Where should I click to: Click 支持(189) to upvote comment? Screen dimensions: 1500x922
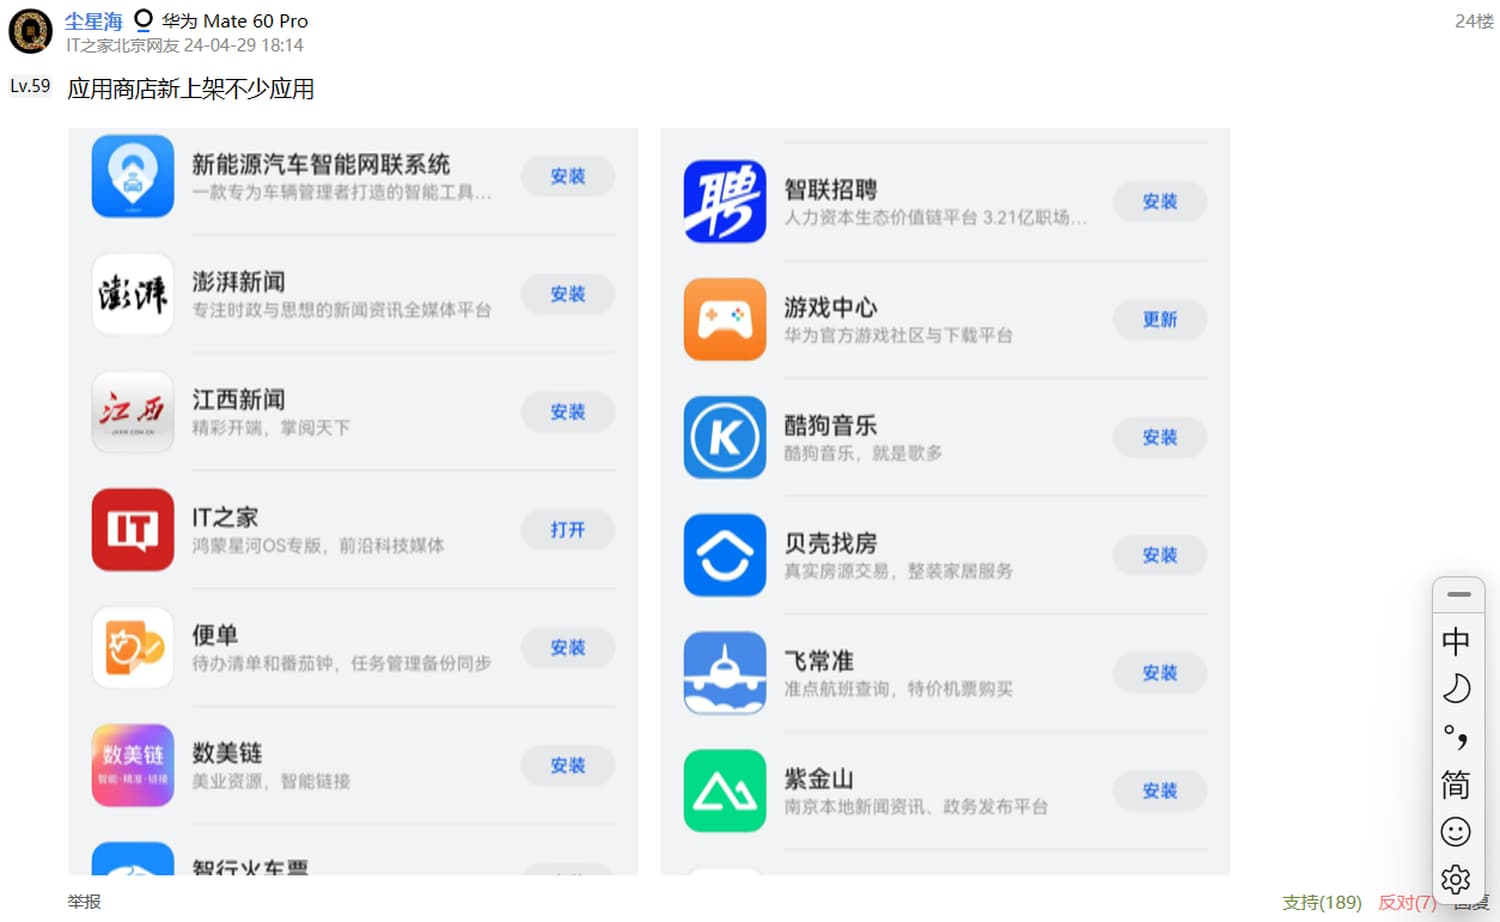click(1322, 903)
